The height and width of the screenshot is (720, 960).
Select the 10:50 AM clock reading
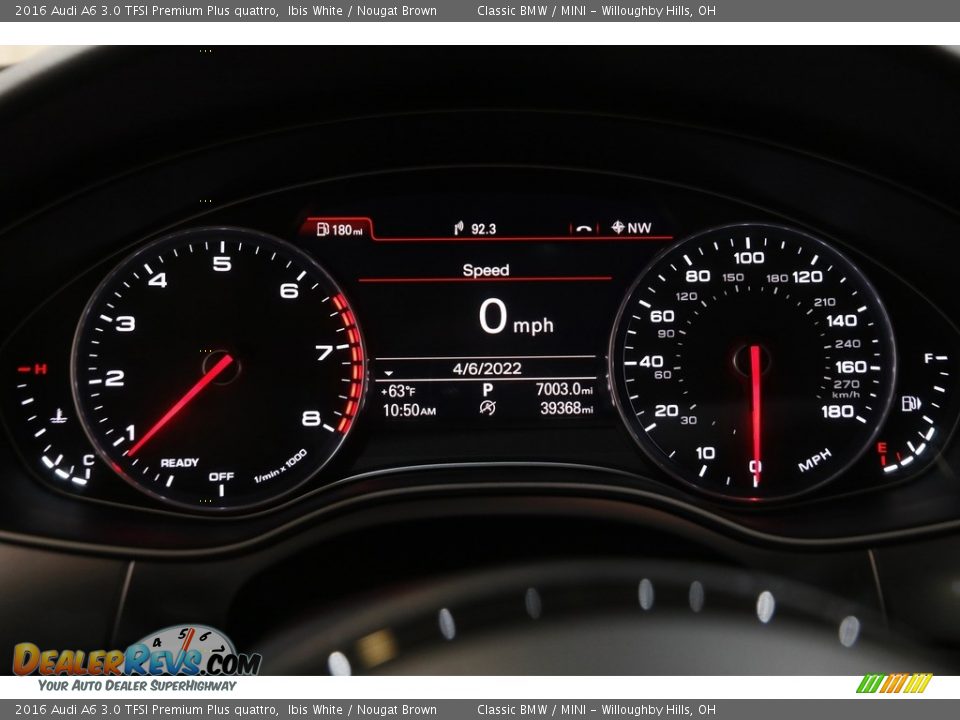coord(410,410)
